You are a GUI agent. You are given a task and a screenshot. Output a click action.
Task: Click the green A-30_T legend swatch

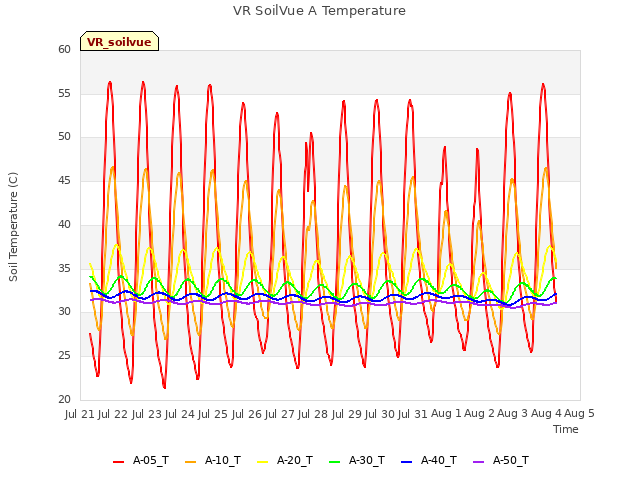coord(335,462)
